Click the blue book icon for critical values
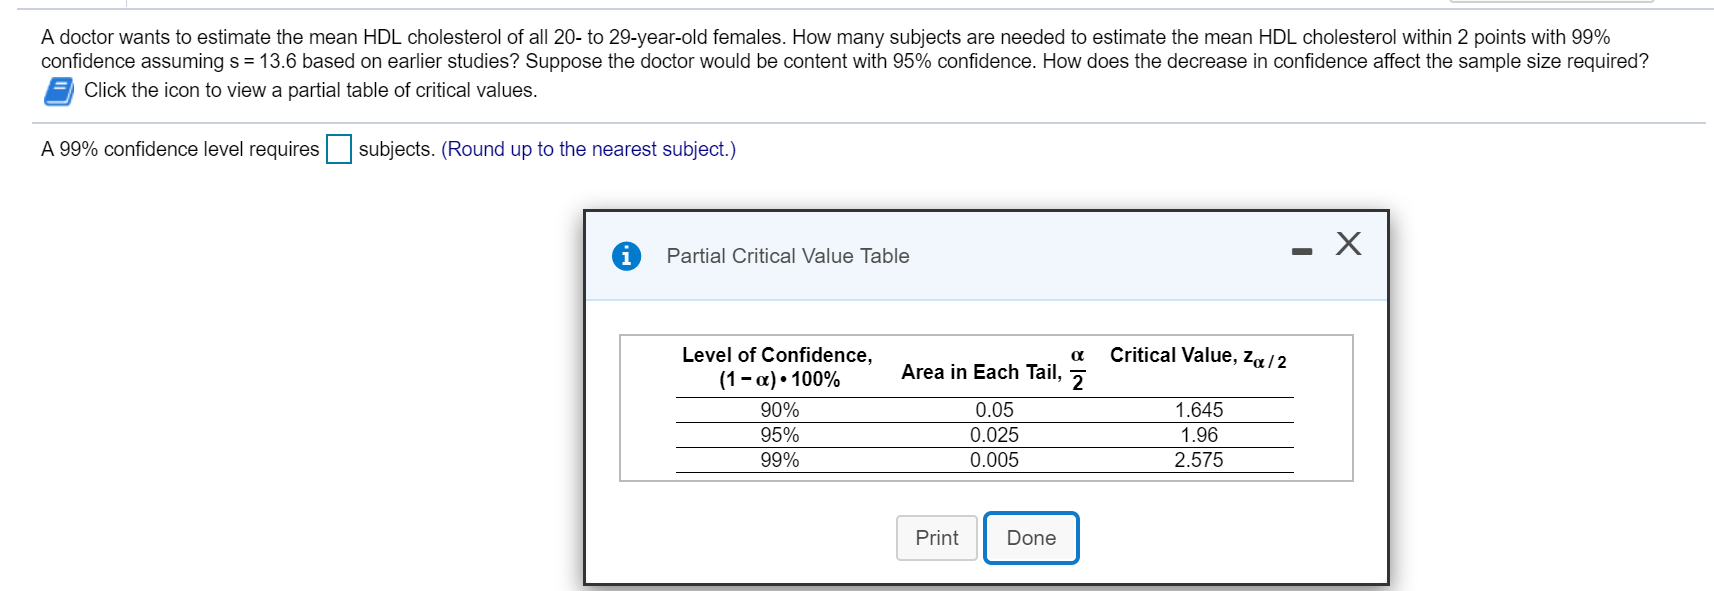 tap(58, 91)
